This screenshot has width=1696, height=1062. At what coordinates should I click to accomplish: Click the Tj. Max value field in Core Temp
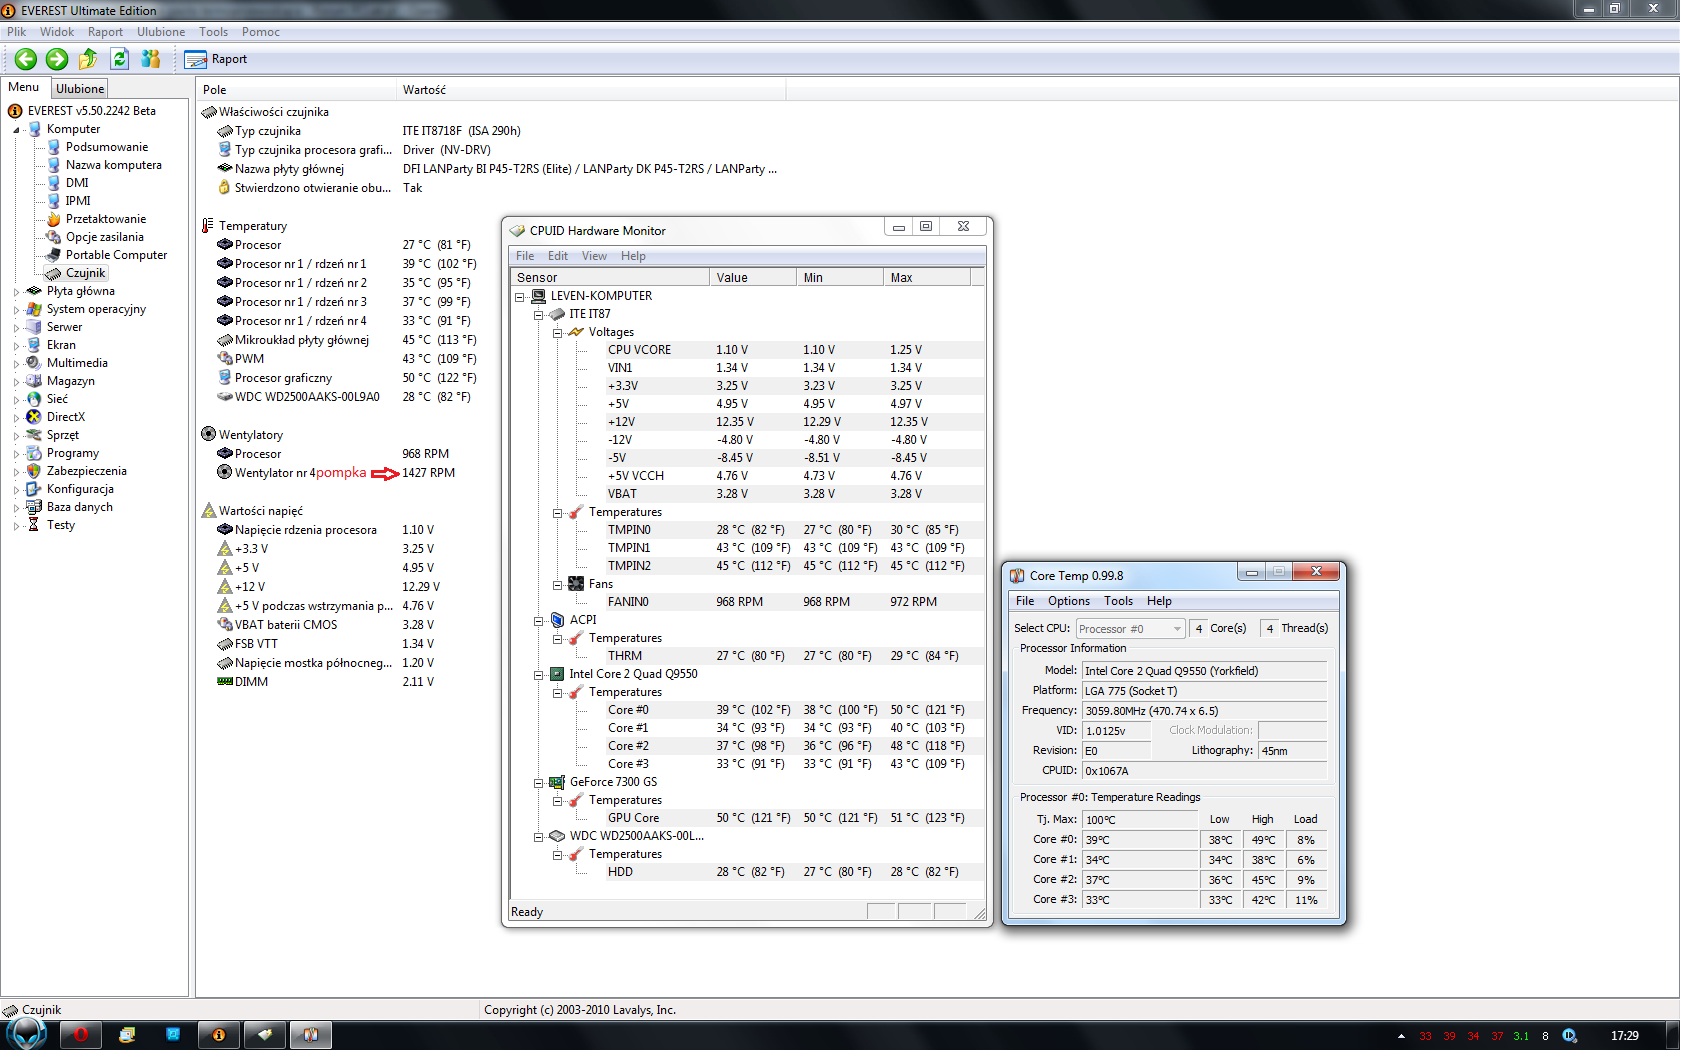click(x=1140, y=820)
